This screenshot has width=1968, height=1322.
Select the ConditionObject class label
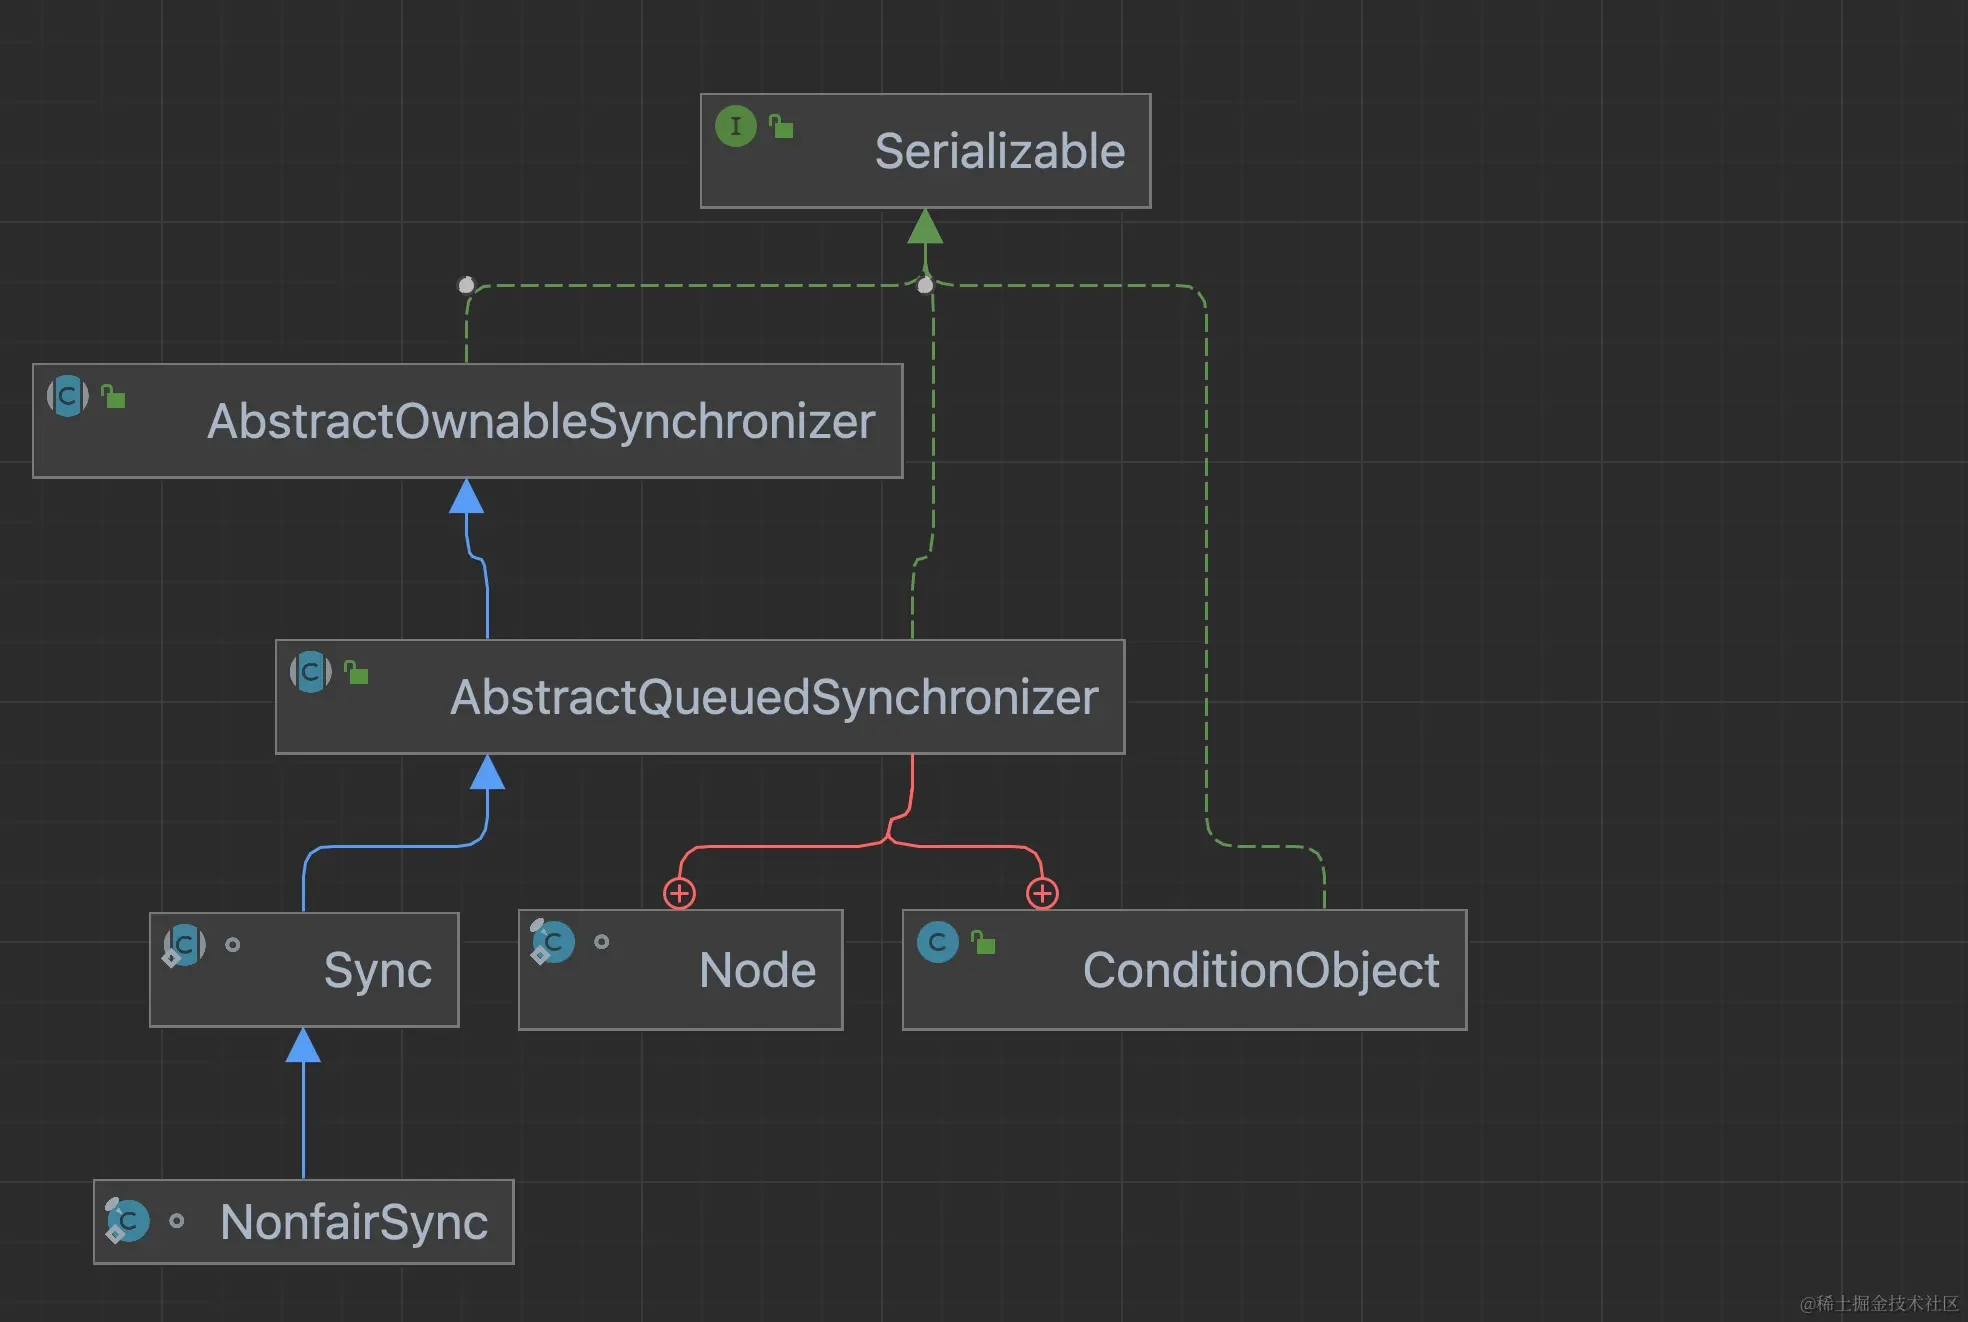1261,970
